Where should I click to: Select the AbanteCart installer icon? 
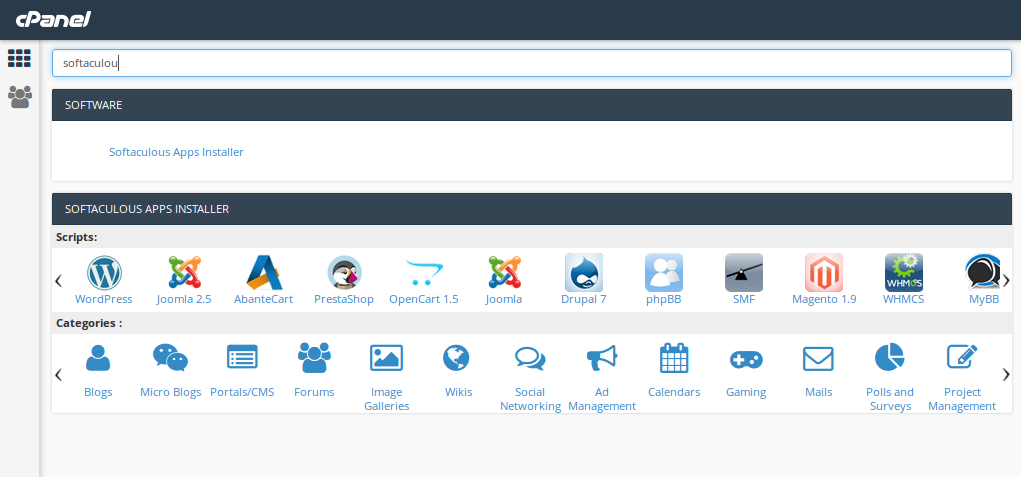tap(263, 273)
